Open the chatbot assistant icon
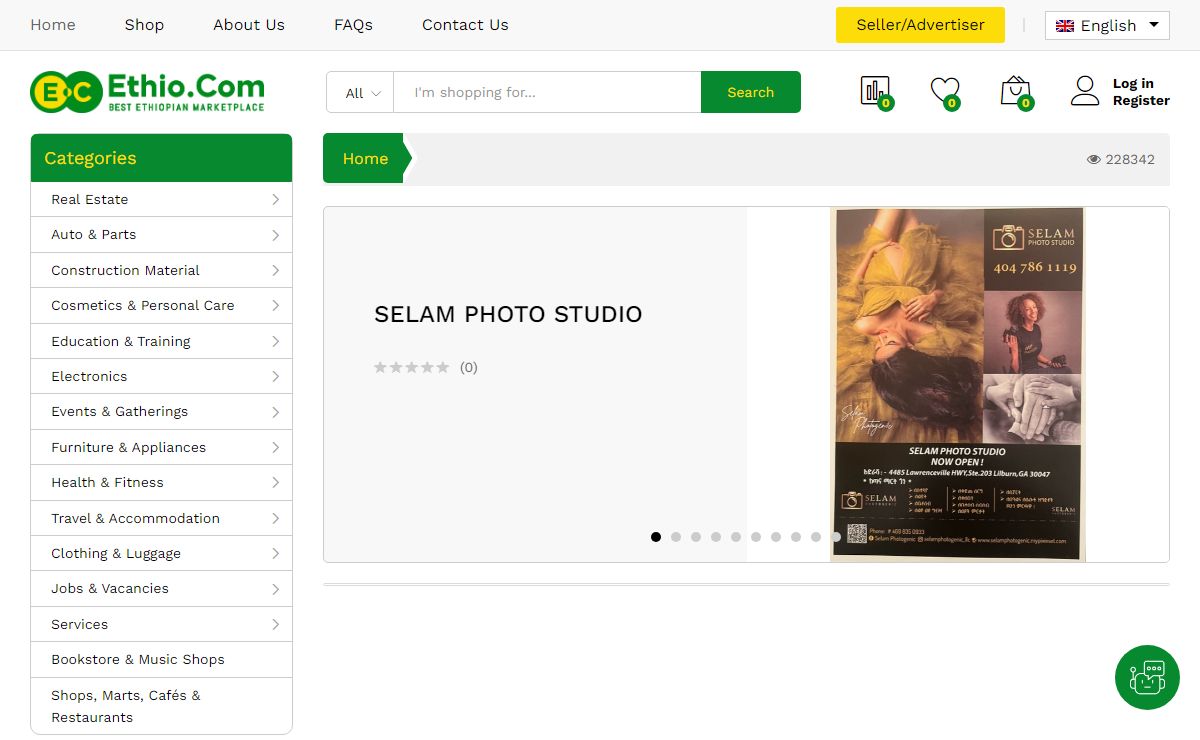The height and width of the screenshot is (740, 1200). pyautogui.click(x=1147, y=677)
